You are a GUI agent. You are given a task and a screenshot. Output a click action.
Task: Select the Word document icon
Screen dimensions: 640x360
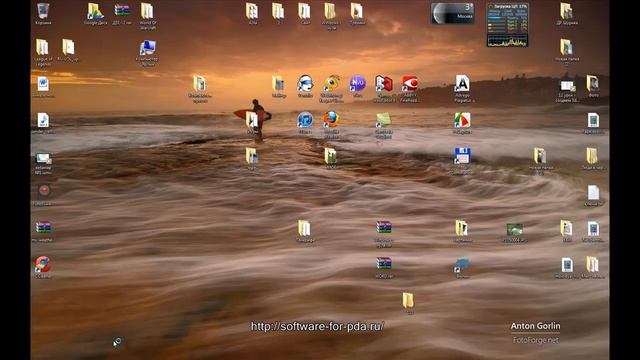43,84
